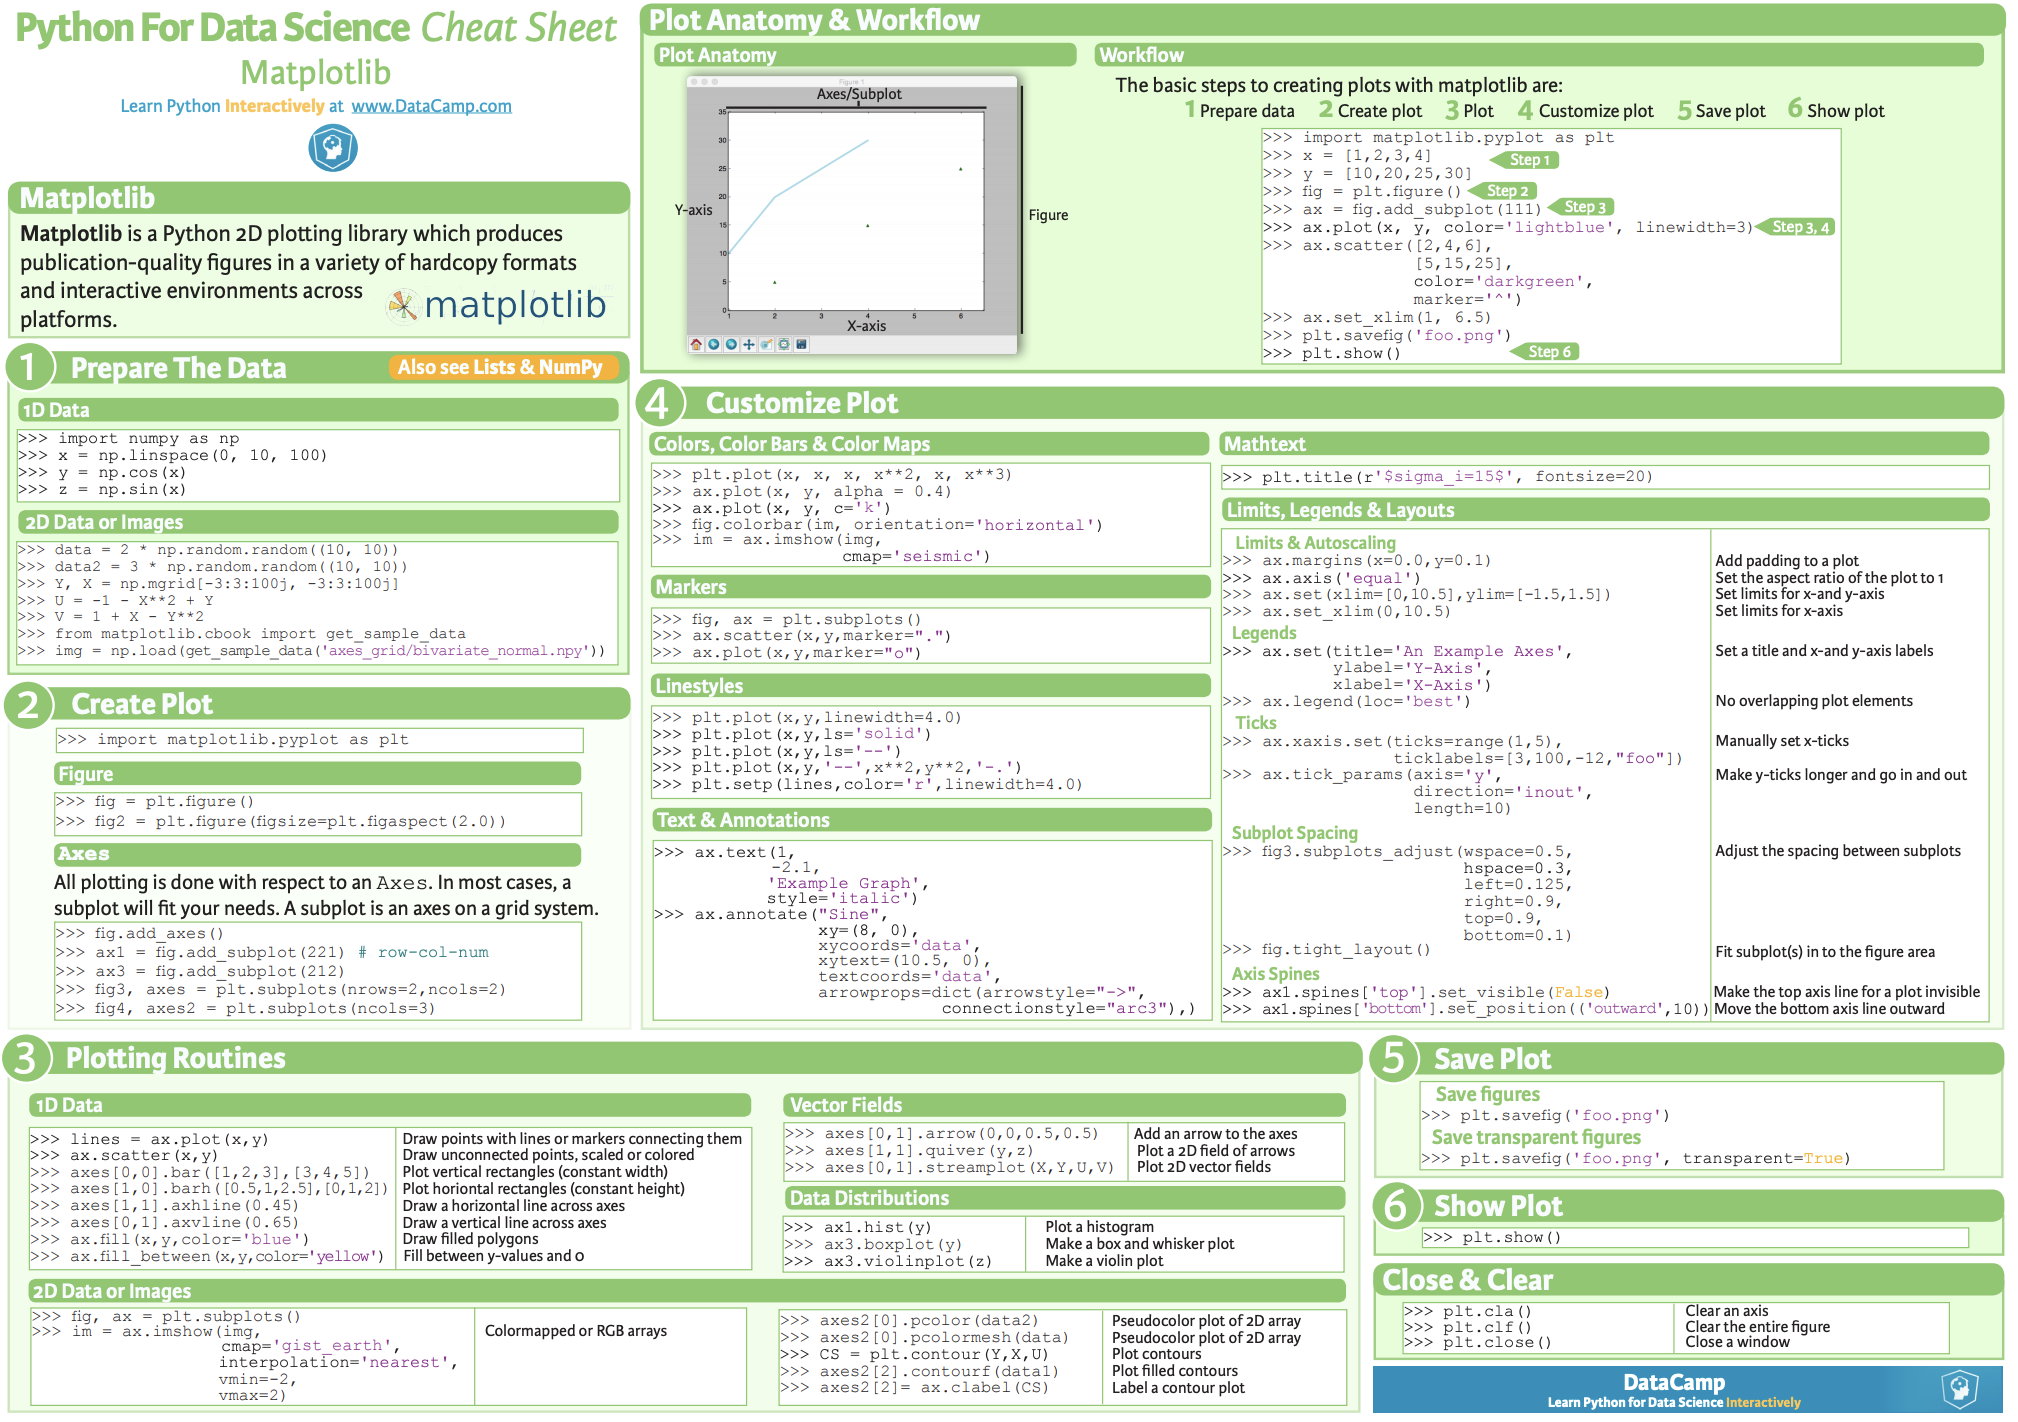Select the 'Limits, Legends & Layouts' header
The image size is (2018, 1422).
pyautogui.click(x=1605, y=510)
